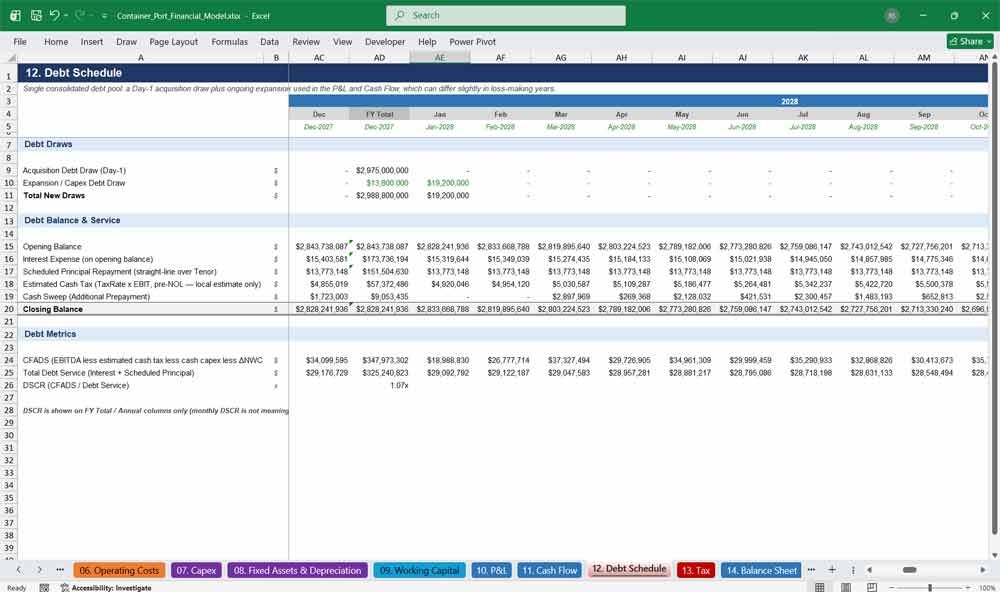Click into the Search box

[506, 15]
